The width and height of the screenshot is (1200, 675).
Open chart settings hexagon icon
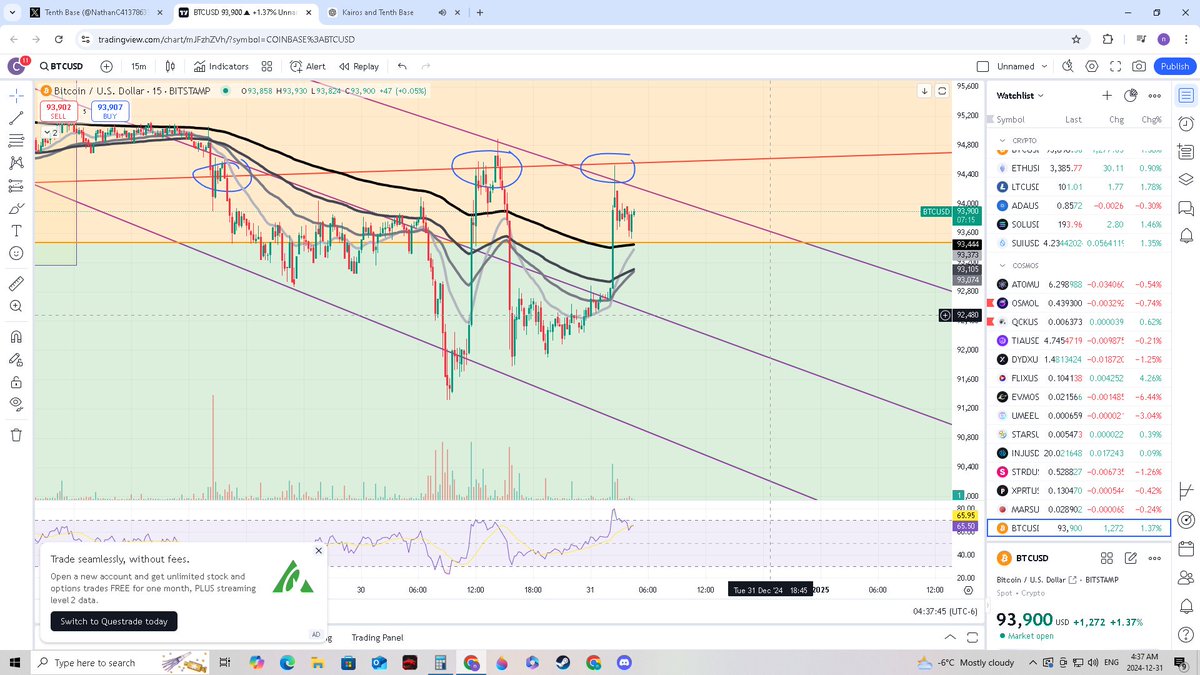pyautogui.click(x=1092, y=66)
